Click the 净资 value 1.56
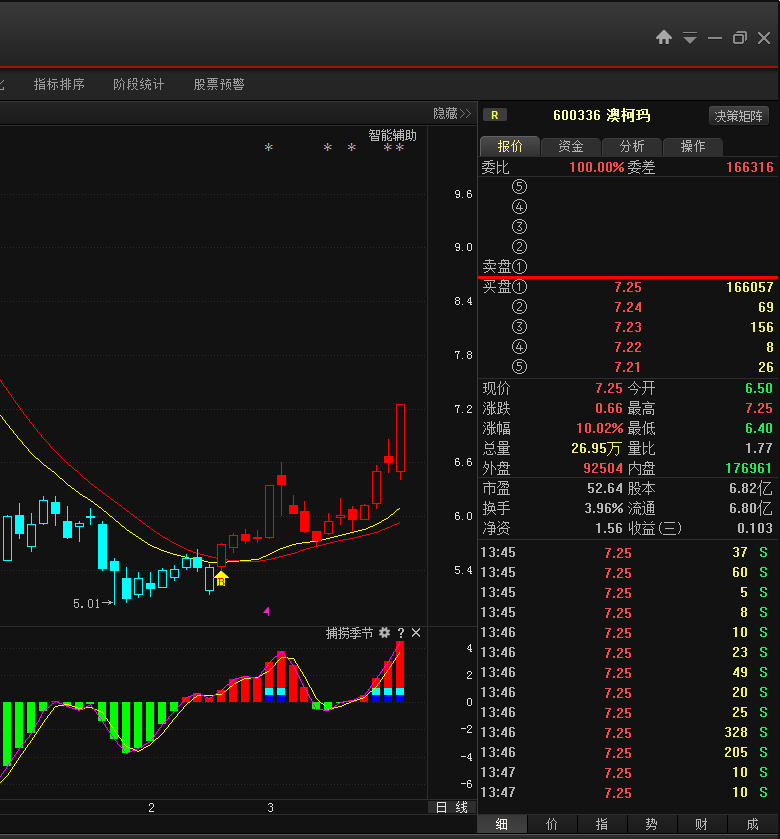 609,528
